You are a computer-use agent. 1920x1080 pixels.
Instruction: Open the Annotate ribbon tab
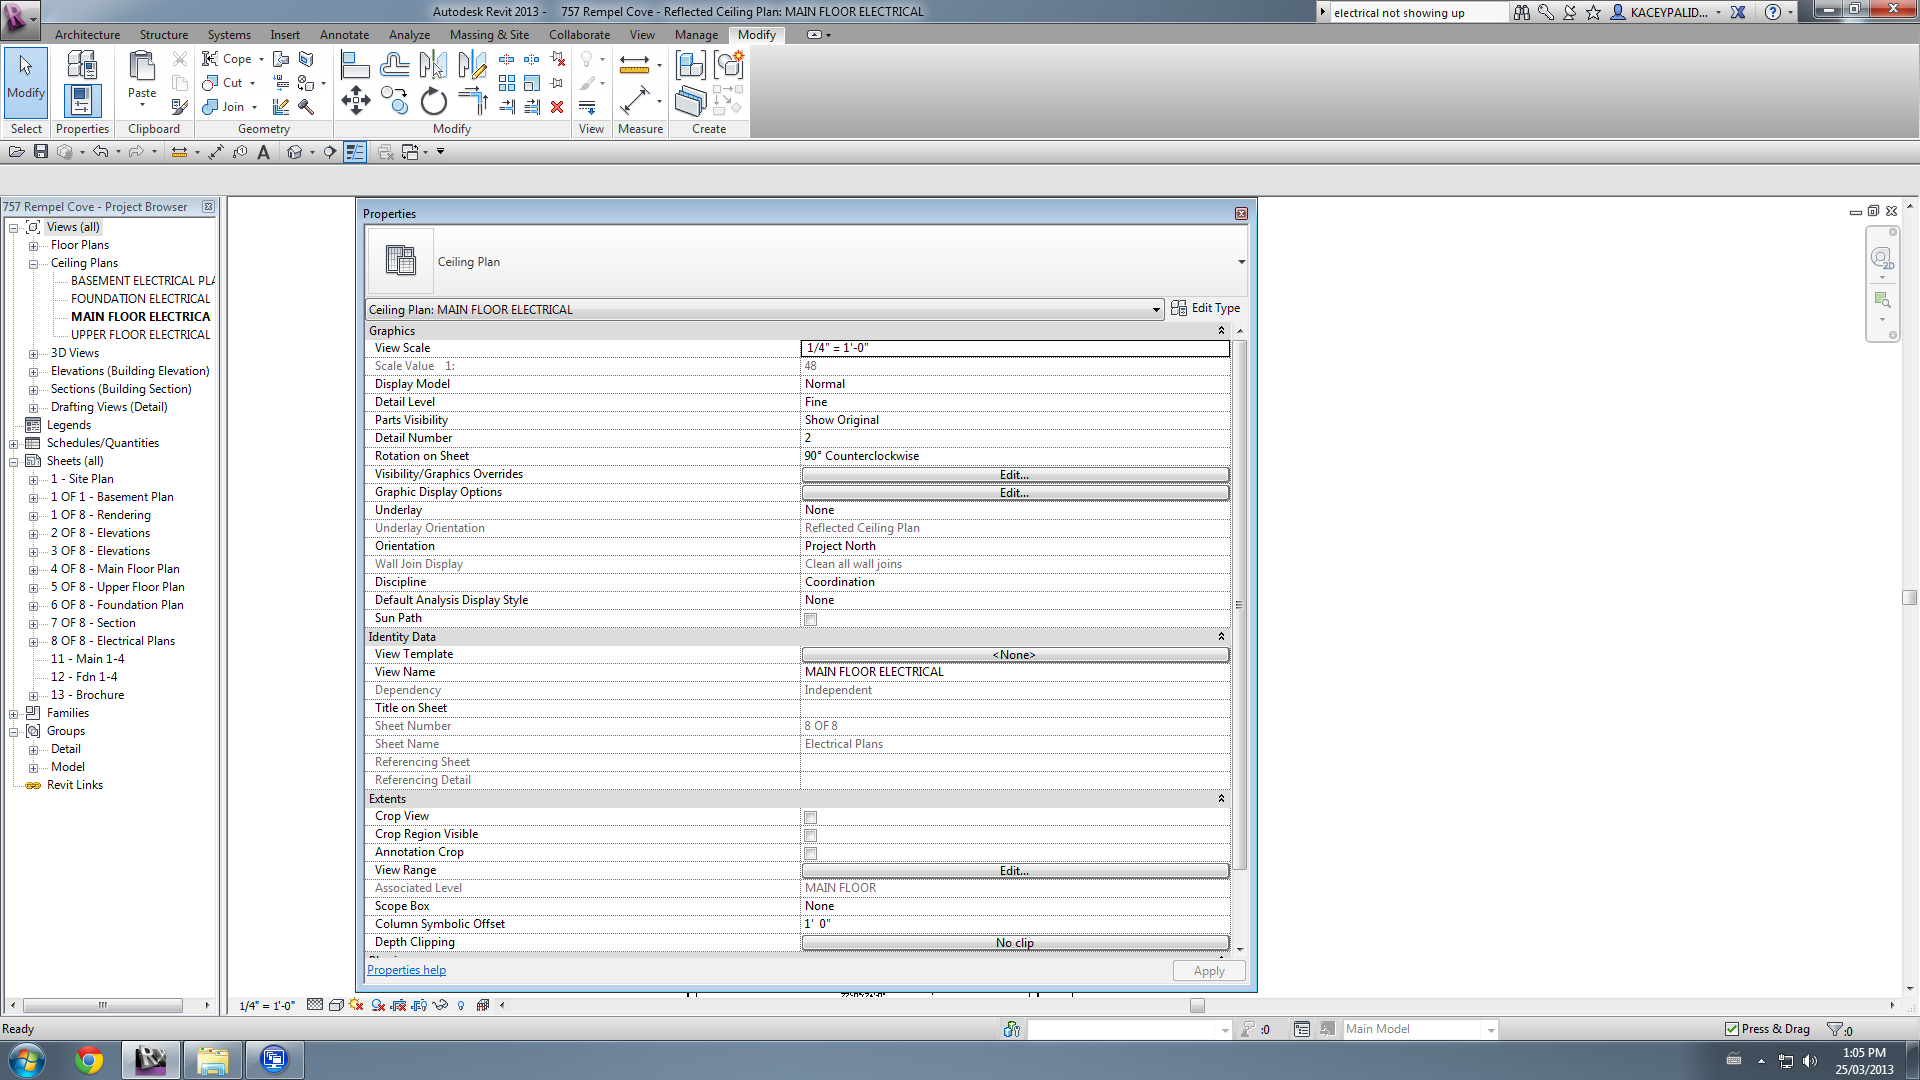point(344,35)
